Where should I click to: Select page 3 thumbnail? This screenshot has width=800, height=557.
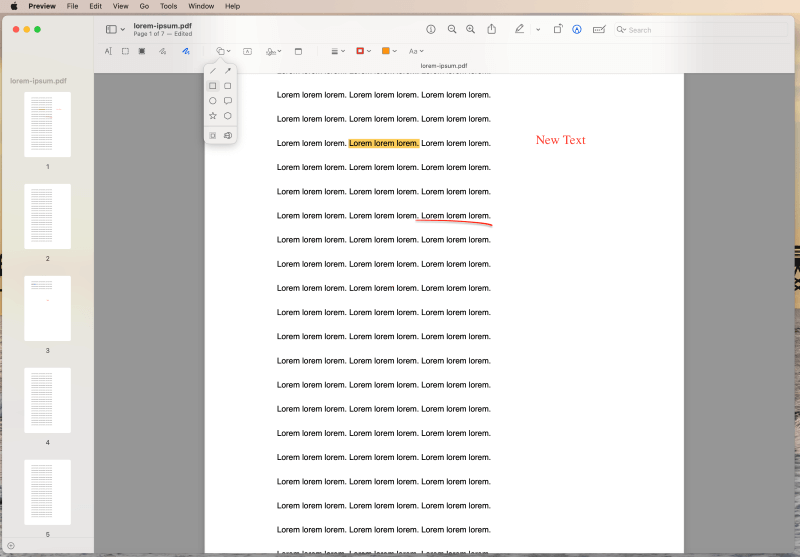click(47, 309)
